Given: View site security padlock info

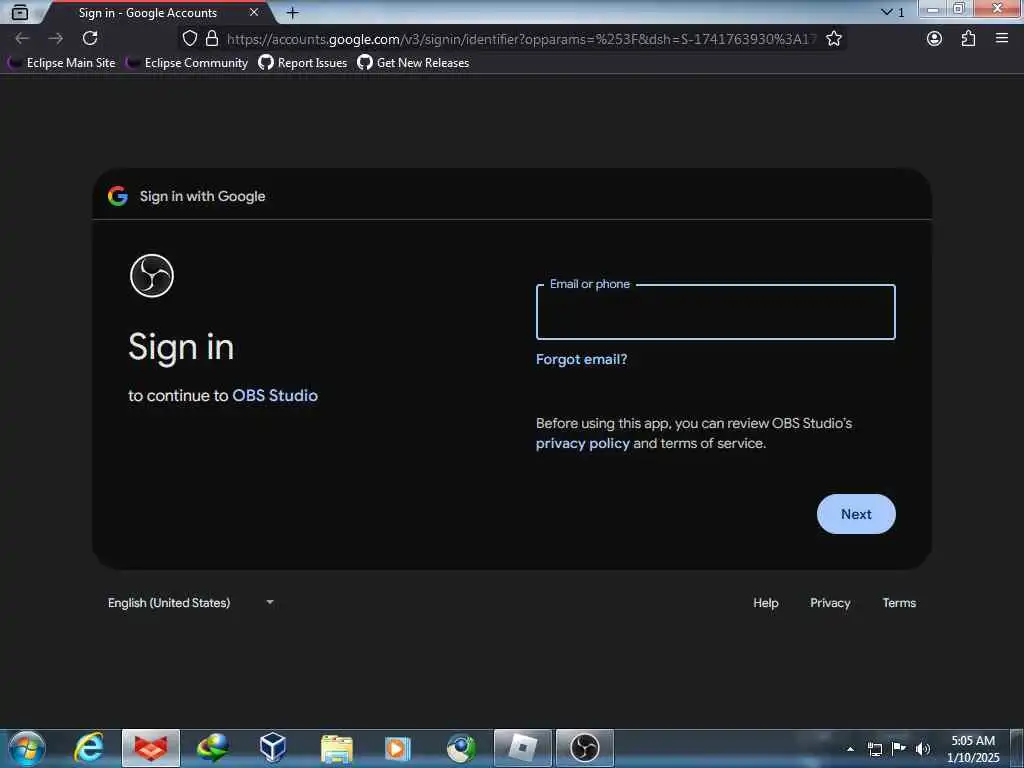Looking at the screenshot, I should (x=212, y=39).
